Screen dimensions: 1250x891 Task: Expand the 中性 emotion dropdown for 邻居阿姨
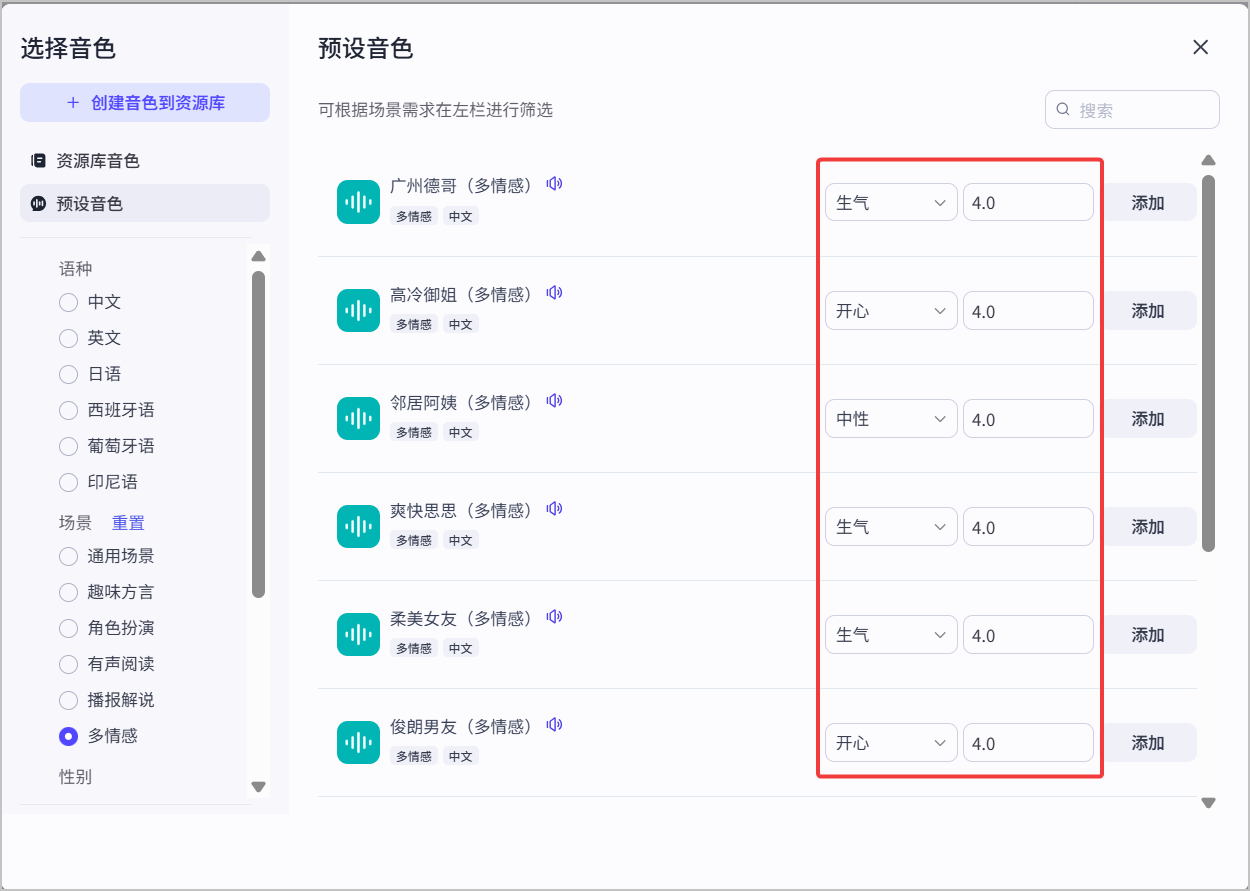point(890,419)
